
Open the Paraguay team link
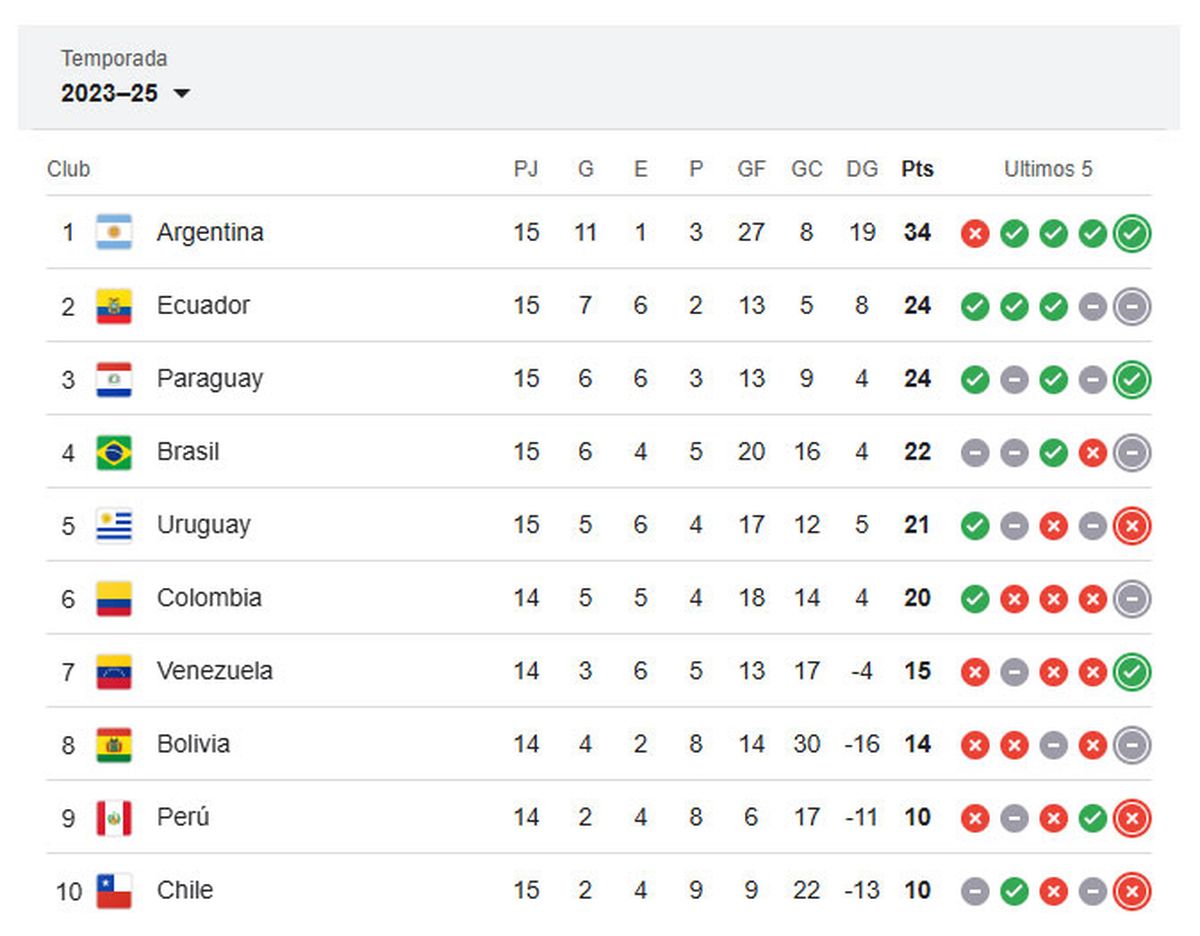point(210,379)
